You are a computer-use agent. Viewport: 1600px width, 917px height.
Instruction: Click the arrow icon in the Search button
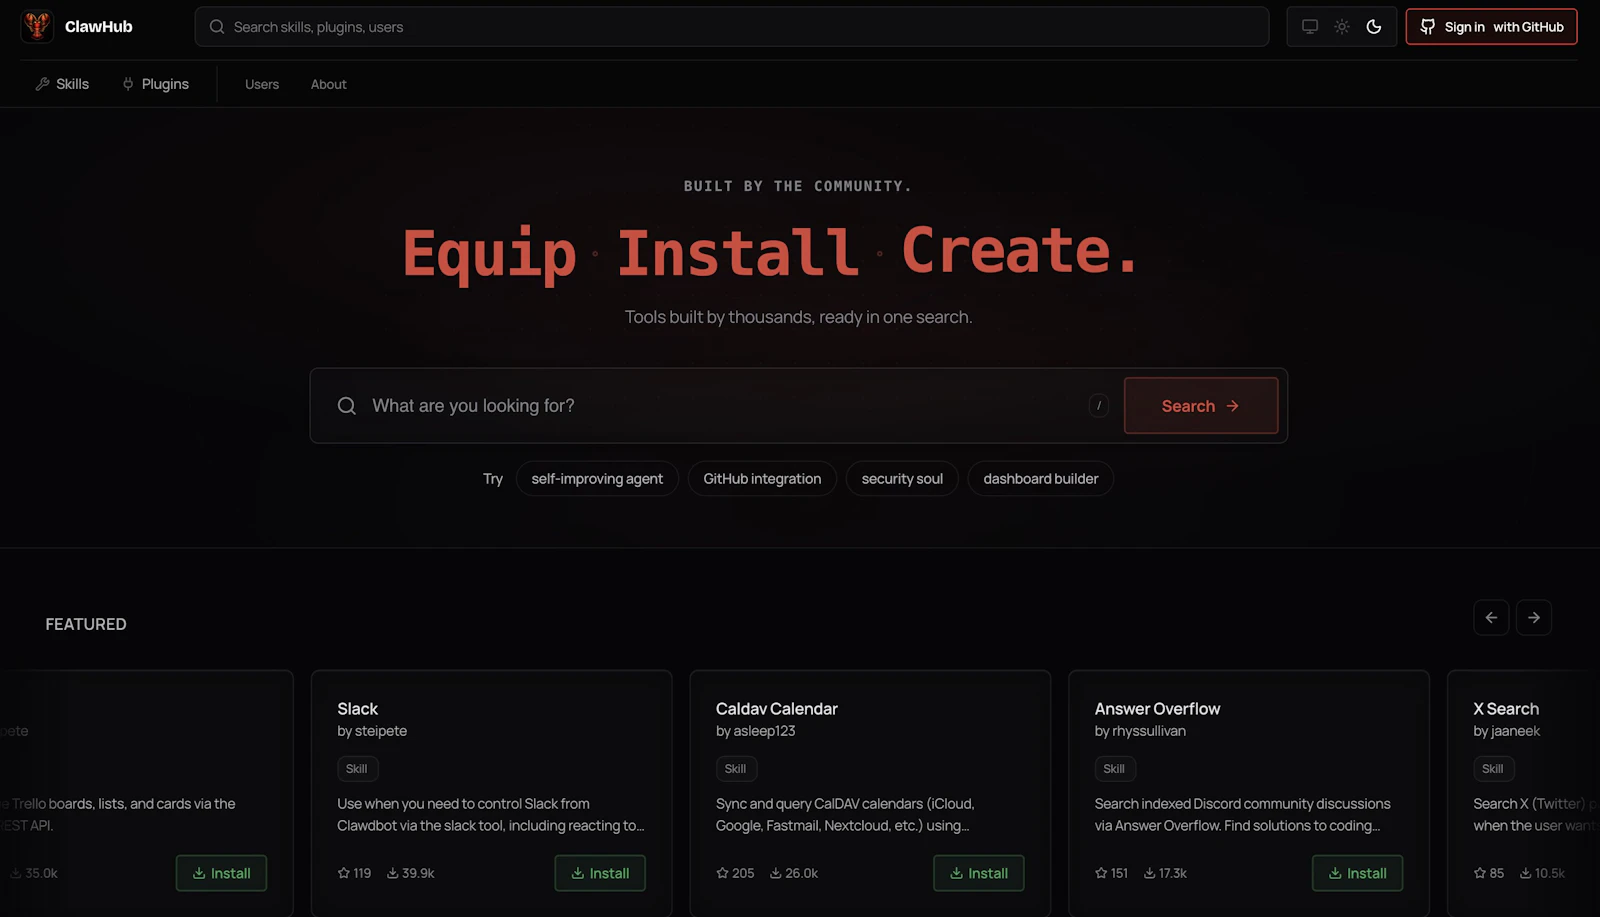[1233, 406]
